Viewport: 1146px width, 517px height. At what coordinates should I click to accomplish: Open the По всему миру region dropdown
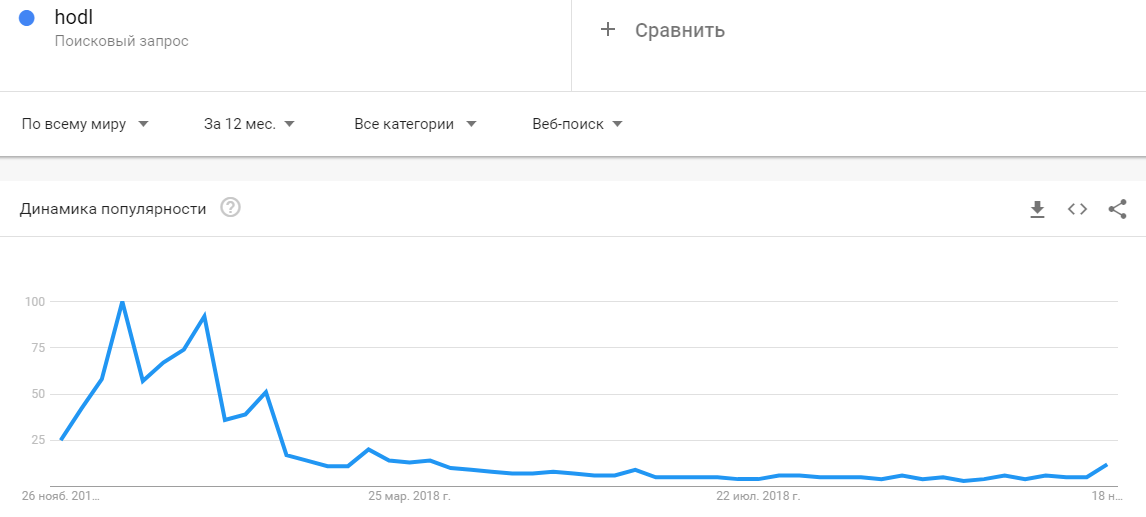[85, 124]
